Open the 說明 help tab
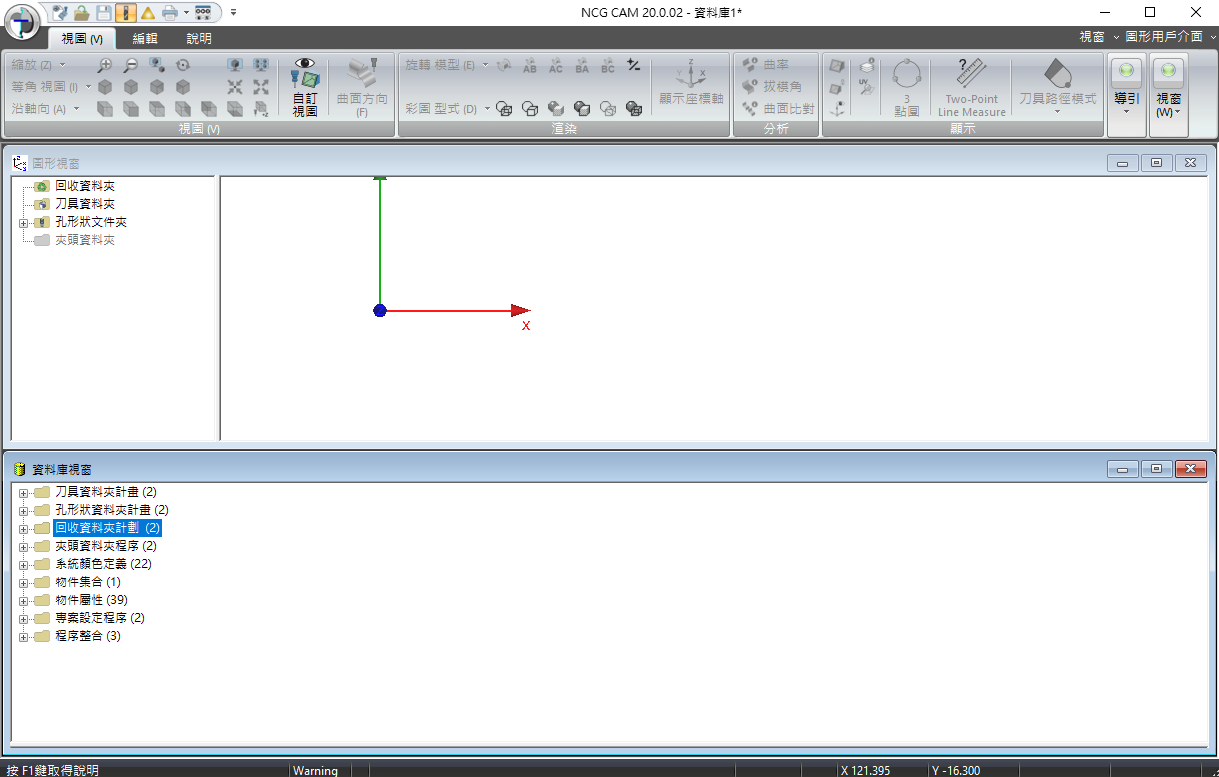The height and width of the screenshot is (777, 1219). click(x=199, y=39)
